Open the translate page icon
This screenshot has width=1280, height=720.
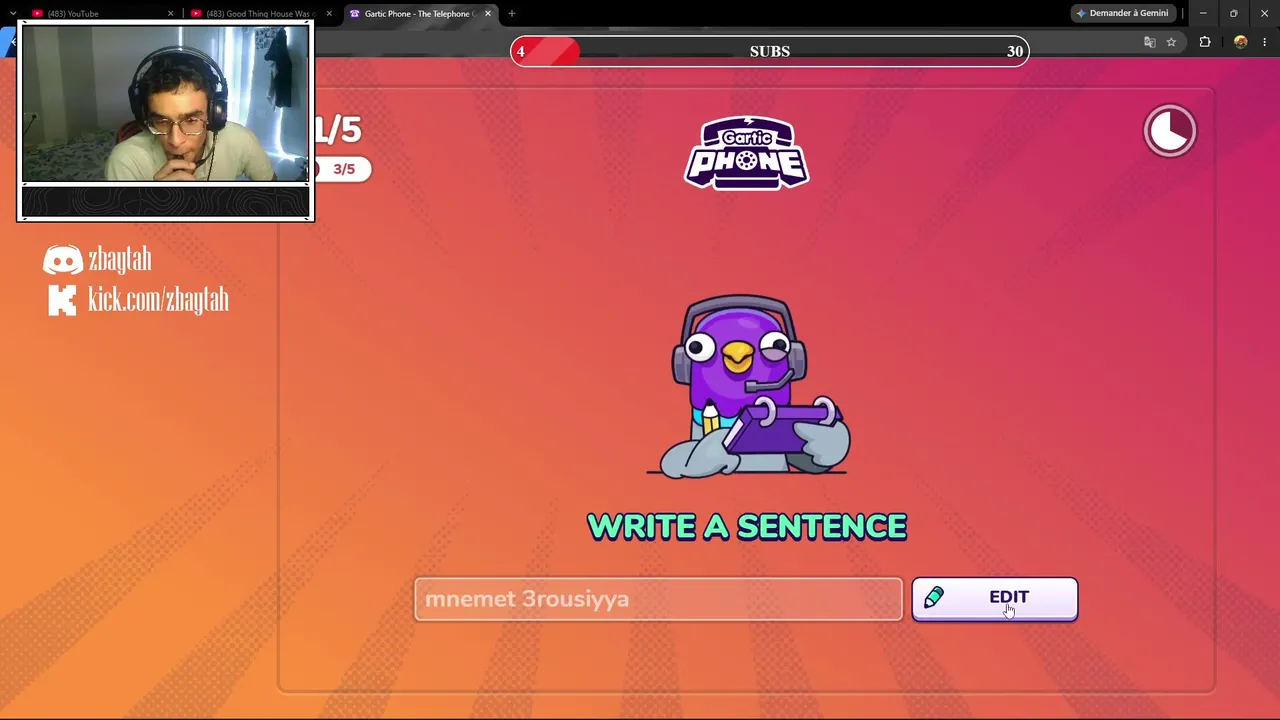click(x=1150, y=42)
